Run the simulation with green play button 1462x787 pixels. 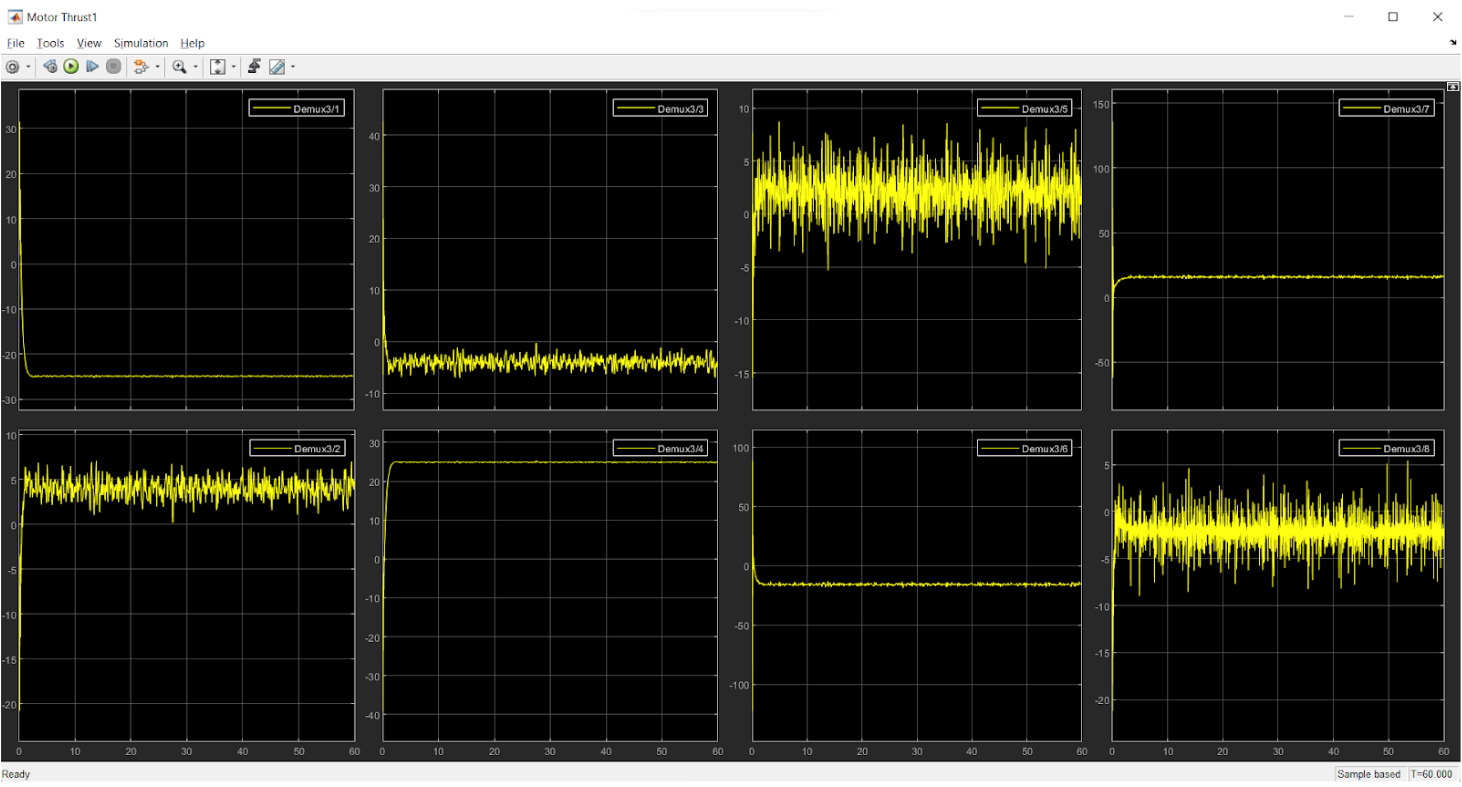tap(71, 67)
